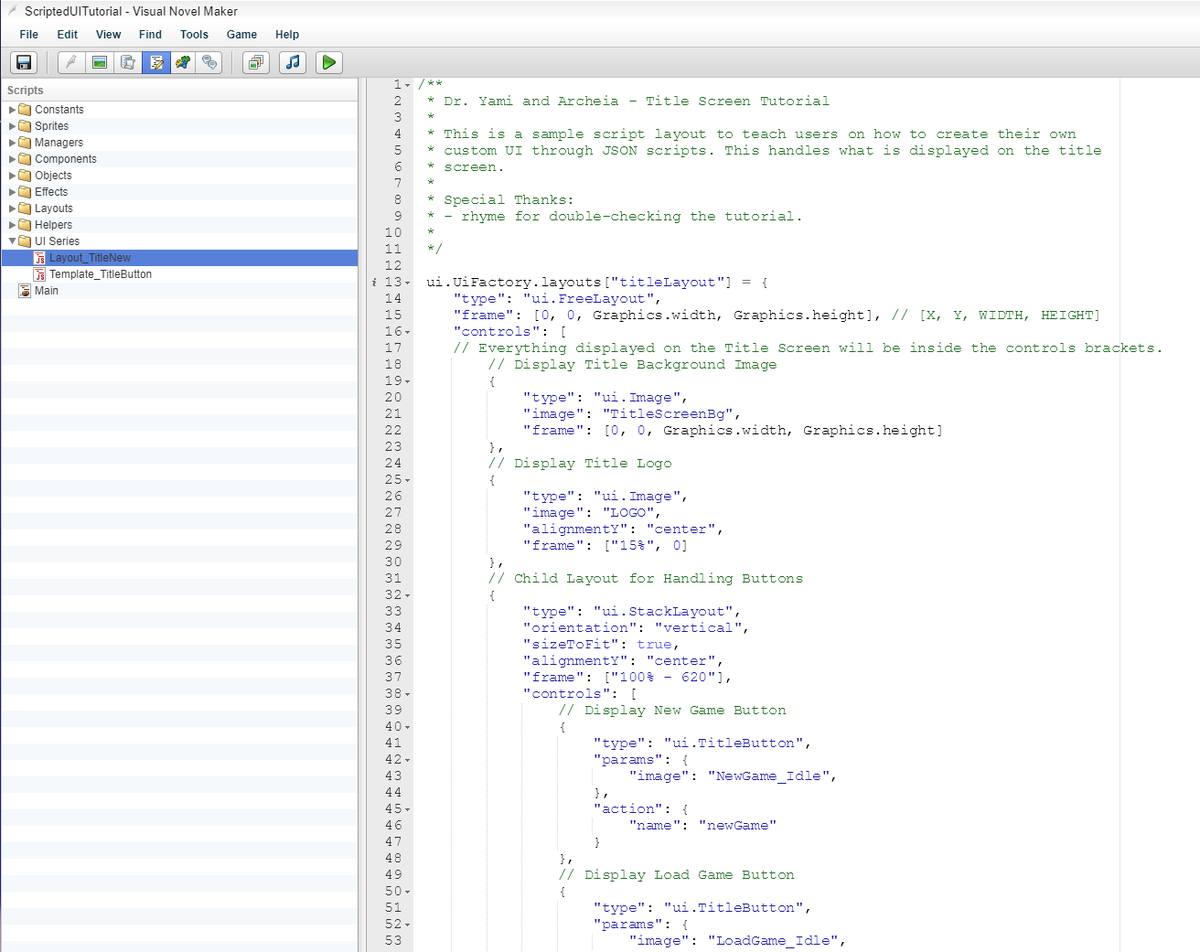Image resolution: width=1200 pixels, height=952 pixels.
Task: Click the green Play test button
Action: (328, 62)
